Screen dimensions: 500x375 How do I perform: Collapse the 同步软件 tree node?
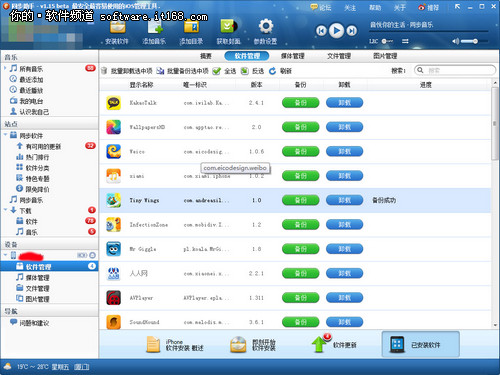(5, 135)
